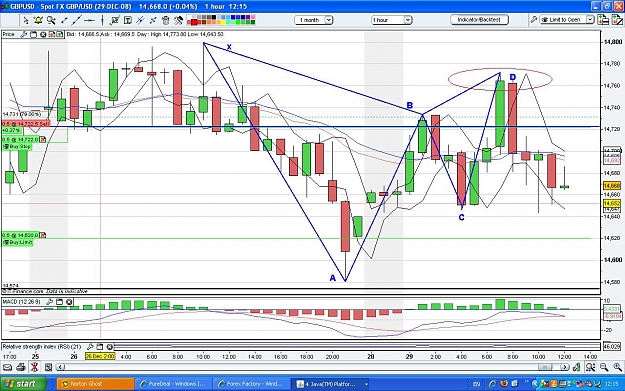Click green buy icon in Price panel
625x391 pixels.
(x=59, y=35)
